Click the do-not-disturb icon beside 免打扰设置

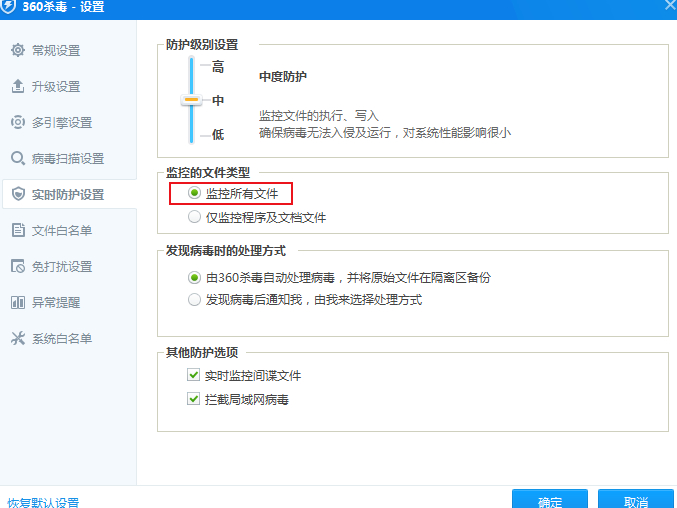18,266
